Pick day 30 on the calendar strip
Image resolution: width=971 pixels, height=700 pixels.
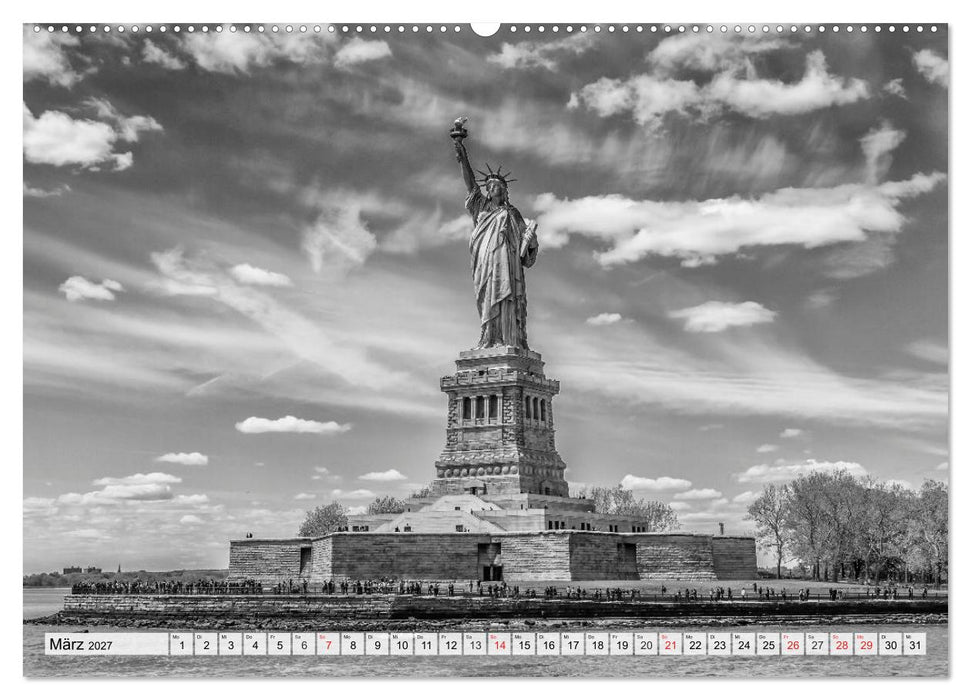pos(891,644)
